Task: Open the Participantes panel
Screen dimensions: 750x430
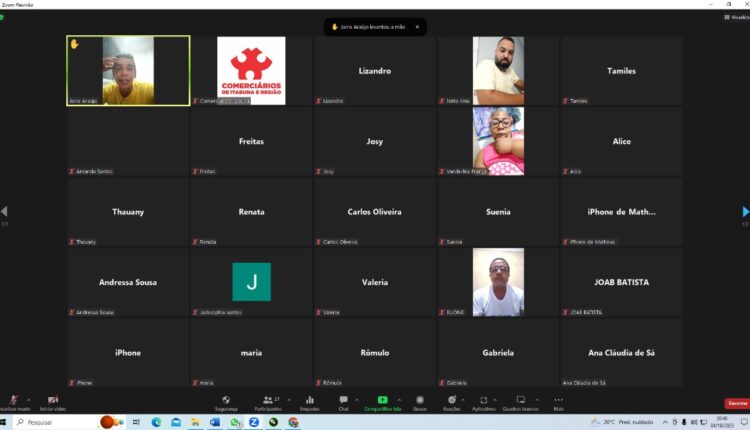Action: [267, 401]
